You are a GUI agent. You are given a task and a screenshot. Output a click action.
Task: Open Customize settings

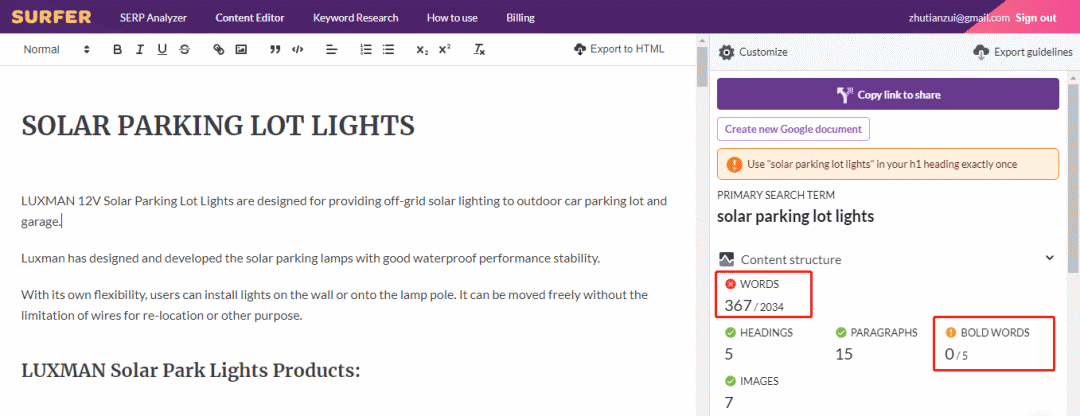[x=753, y=52]
